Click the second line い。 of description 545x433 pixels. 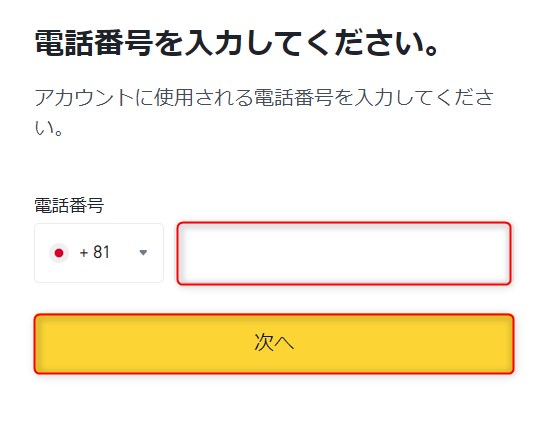(49, 128)
